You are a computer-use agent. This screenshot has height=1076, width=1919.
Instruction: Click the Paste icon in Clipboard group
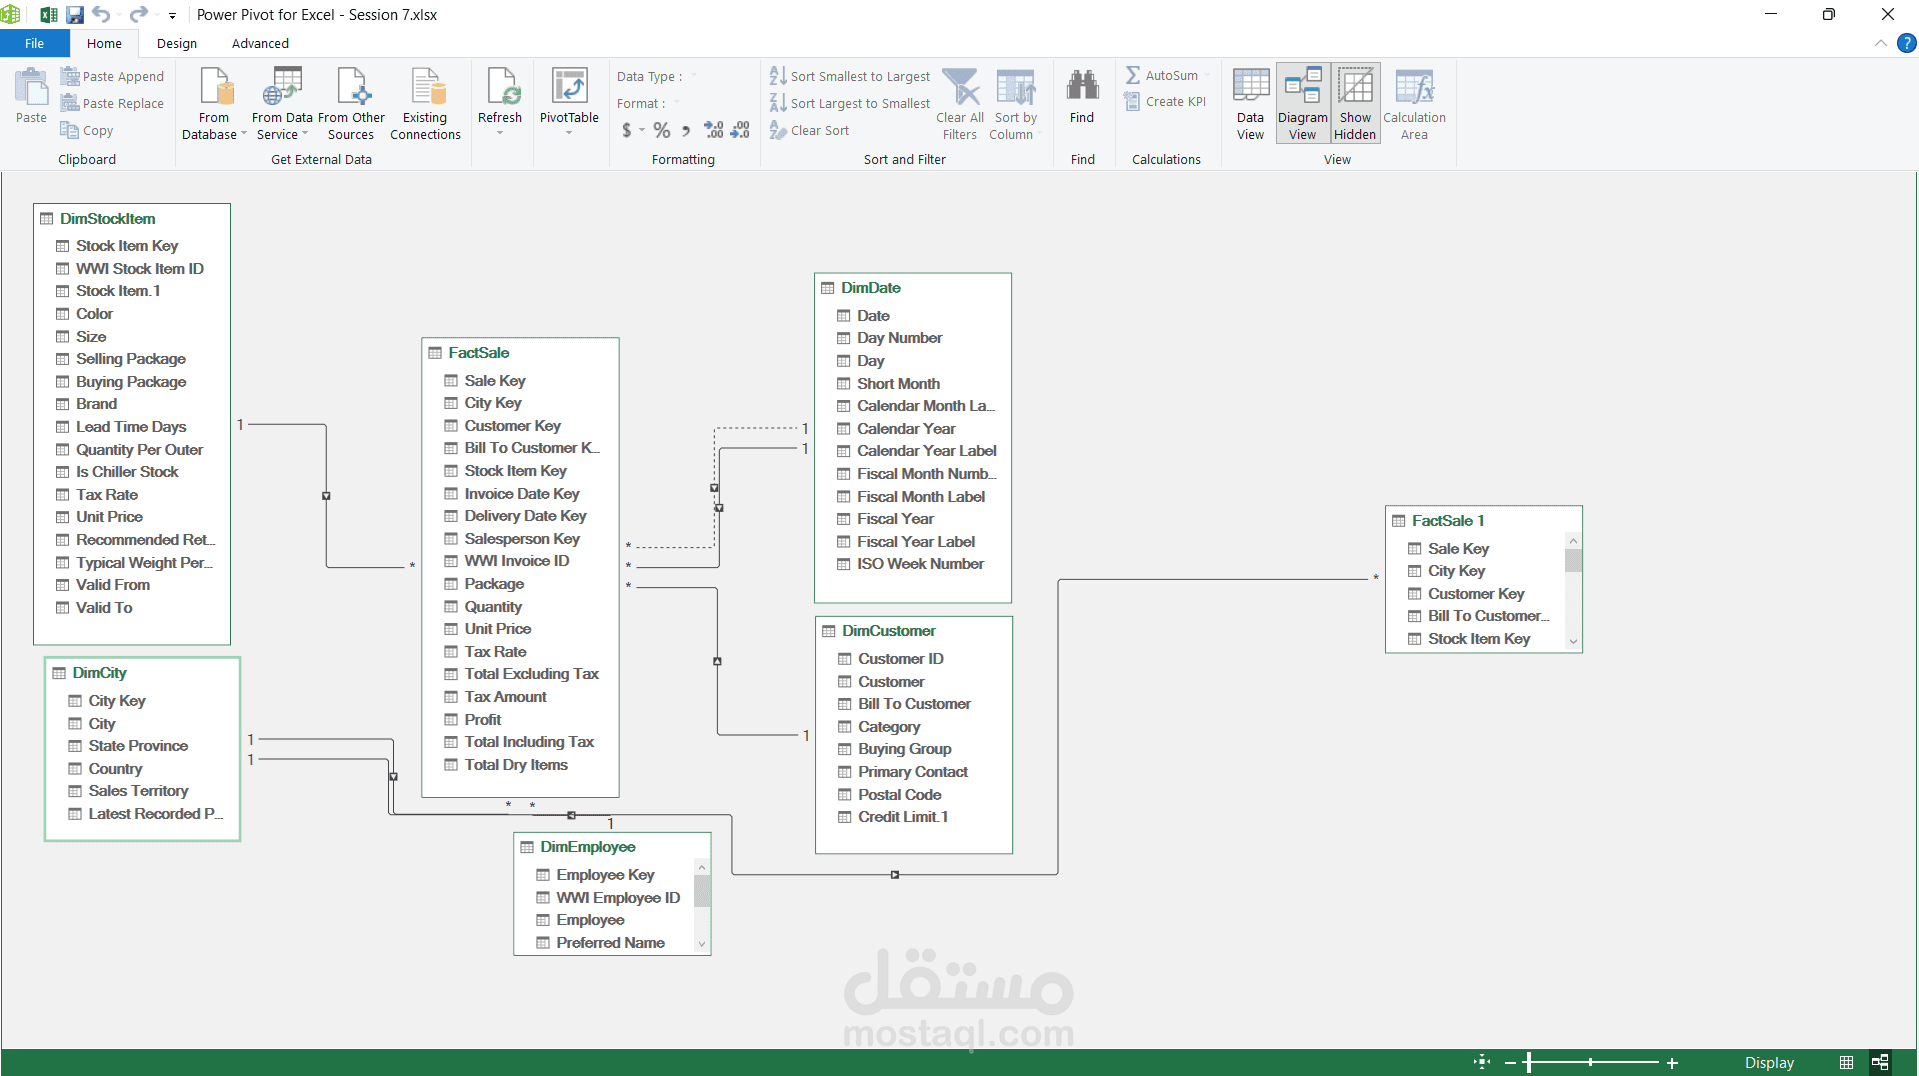(x=31, y=96)
